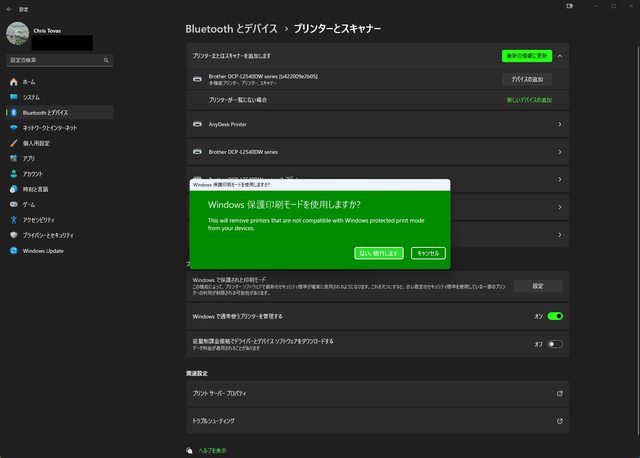Open ネットワークとインターネット settings

click(x=50, y=128)
